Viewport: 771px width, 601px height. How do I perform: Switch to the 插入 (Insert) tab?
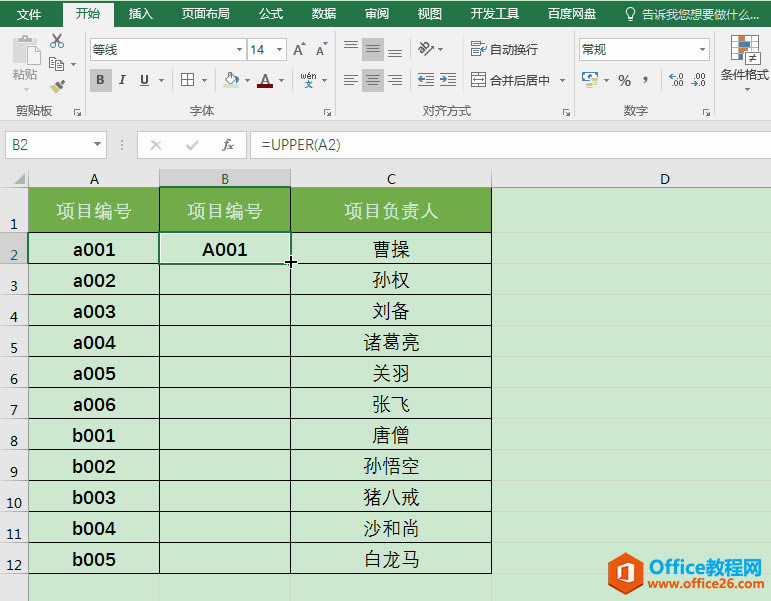(141, 14)
